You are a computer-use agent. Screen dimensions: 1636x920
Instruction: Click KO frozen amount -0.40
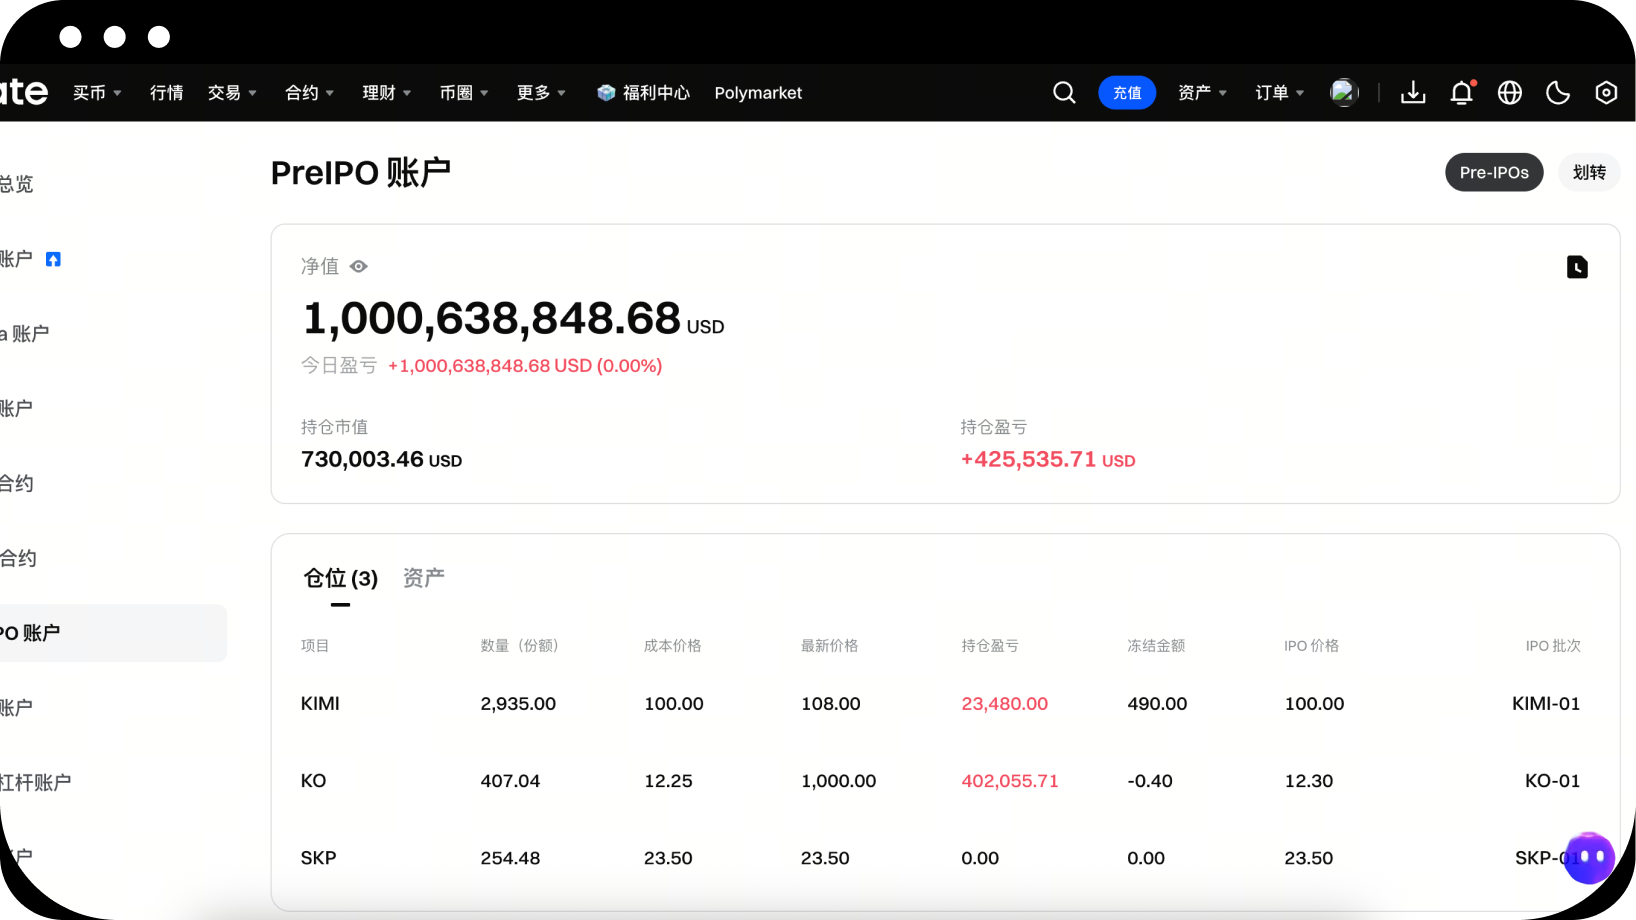coord(1150,781)
